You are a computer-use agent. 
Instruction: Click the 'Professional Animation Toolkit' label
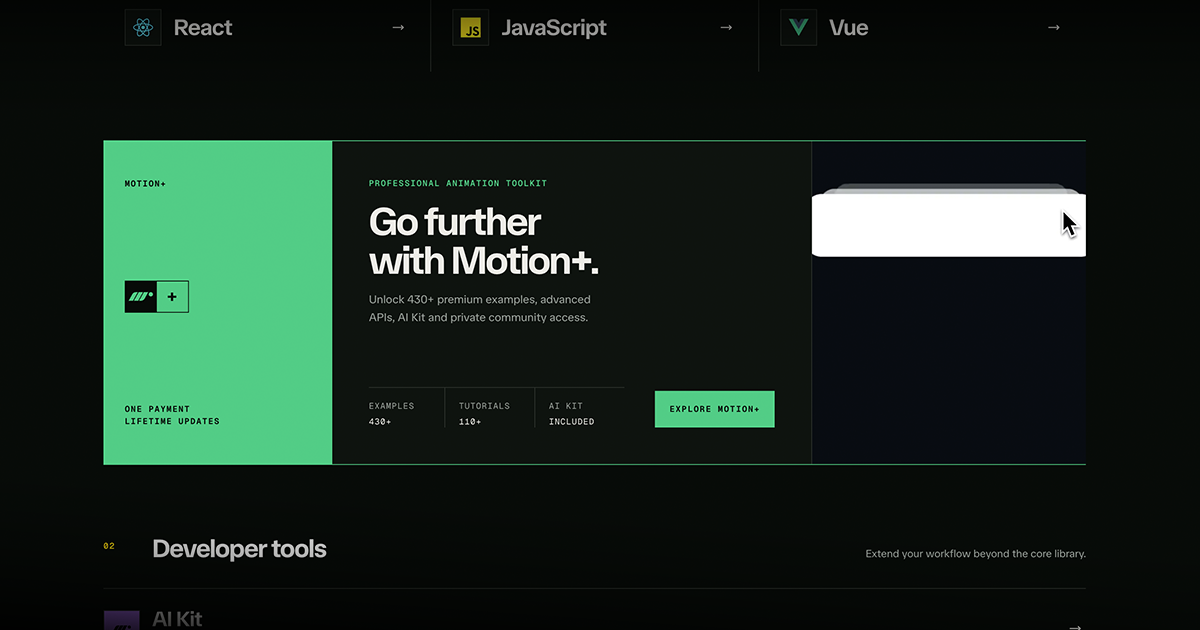[x=458, y=184]
